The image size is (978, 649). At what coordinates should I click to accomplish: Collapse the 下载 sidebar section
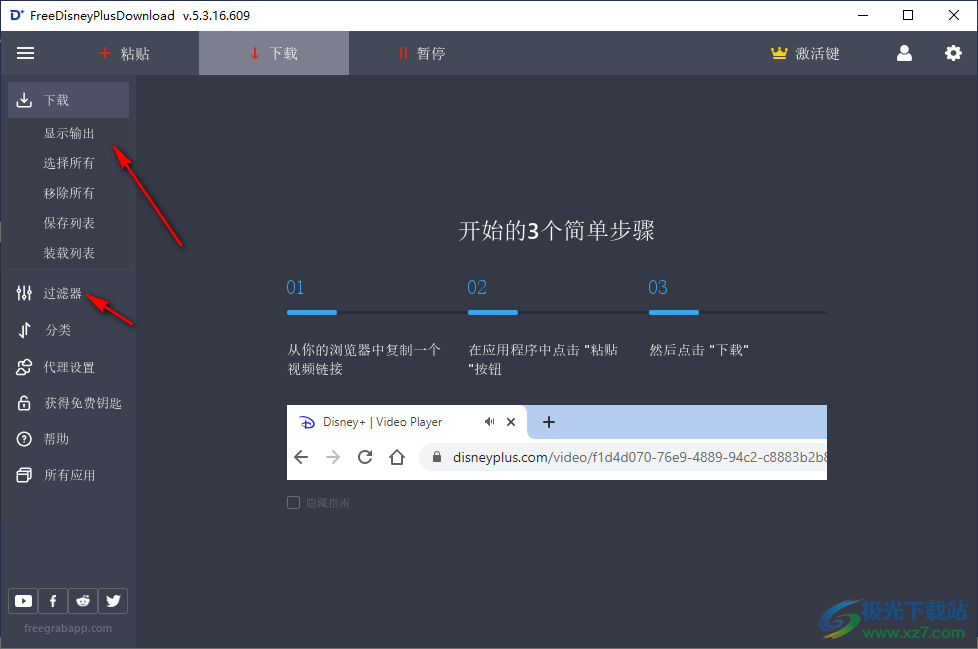(x=69, y=100)
